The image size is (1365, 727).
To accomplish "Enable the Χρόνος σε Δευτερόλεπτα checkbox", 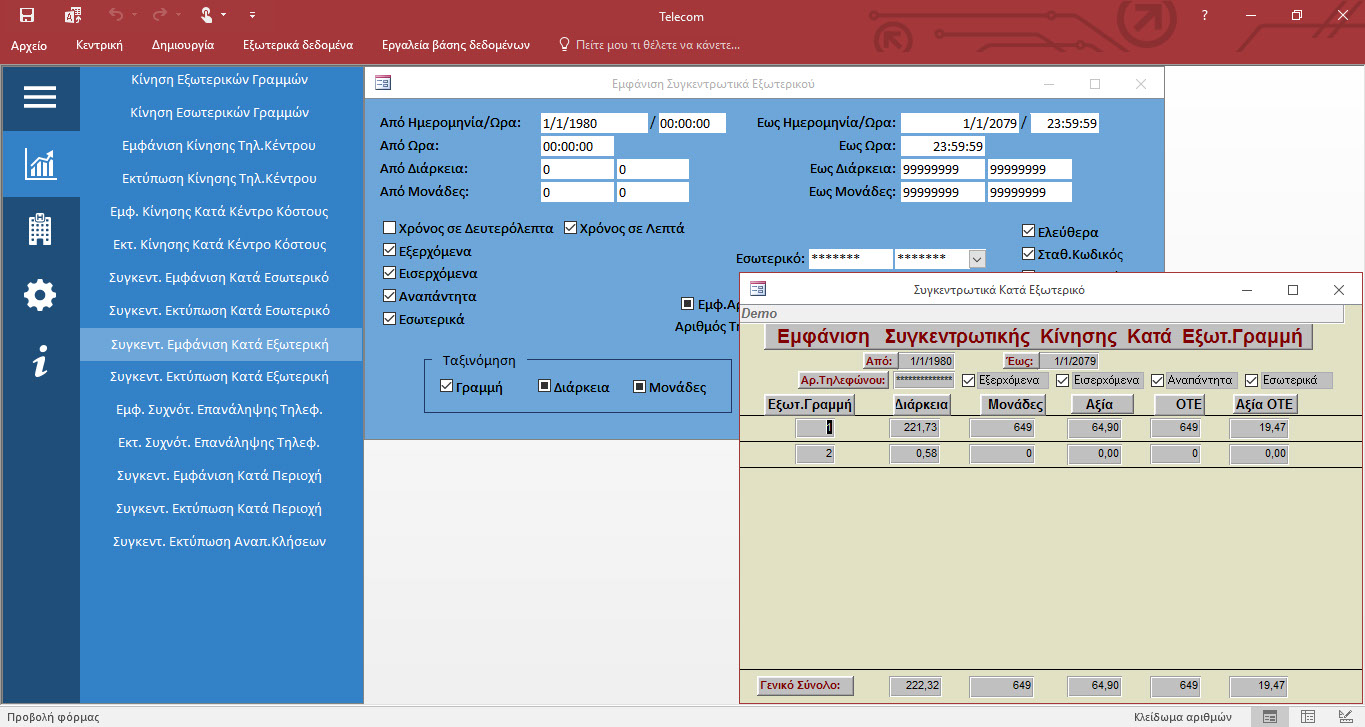I will click(390, 228).
